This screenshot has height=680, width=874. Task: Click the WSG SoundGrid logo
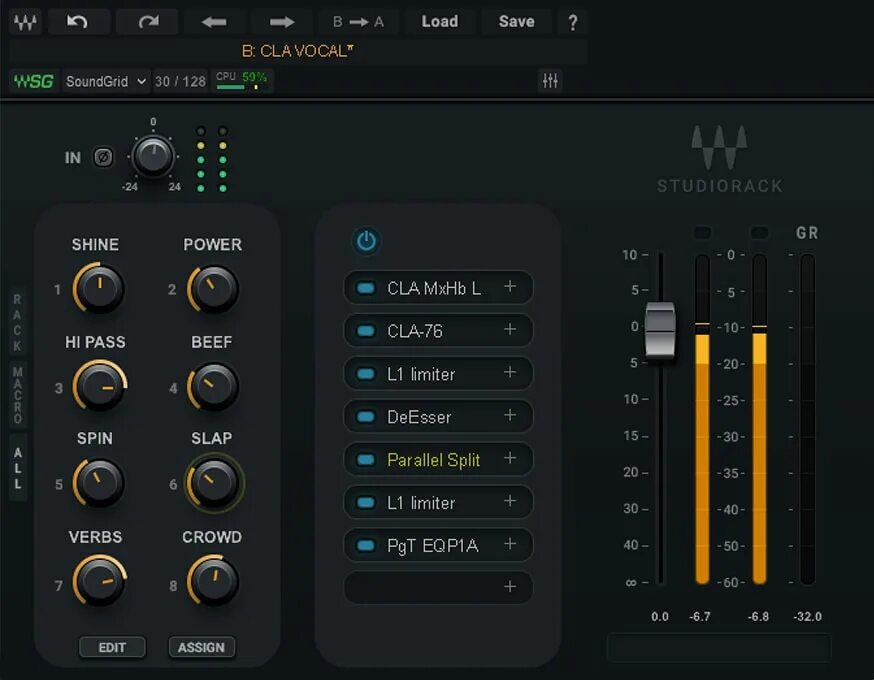[34, 81]
